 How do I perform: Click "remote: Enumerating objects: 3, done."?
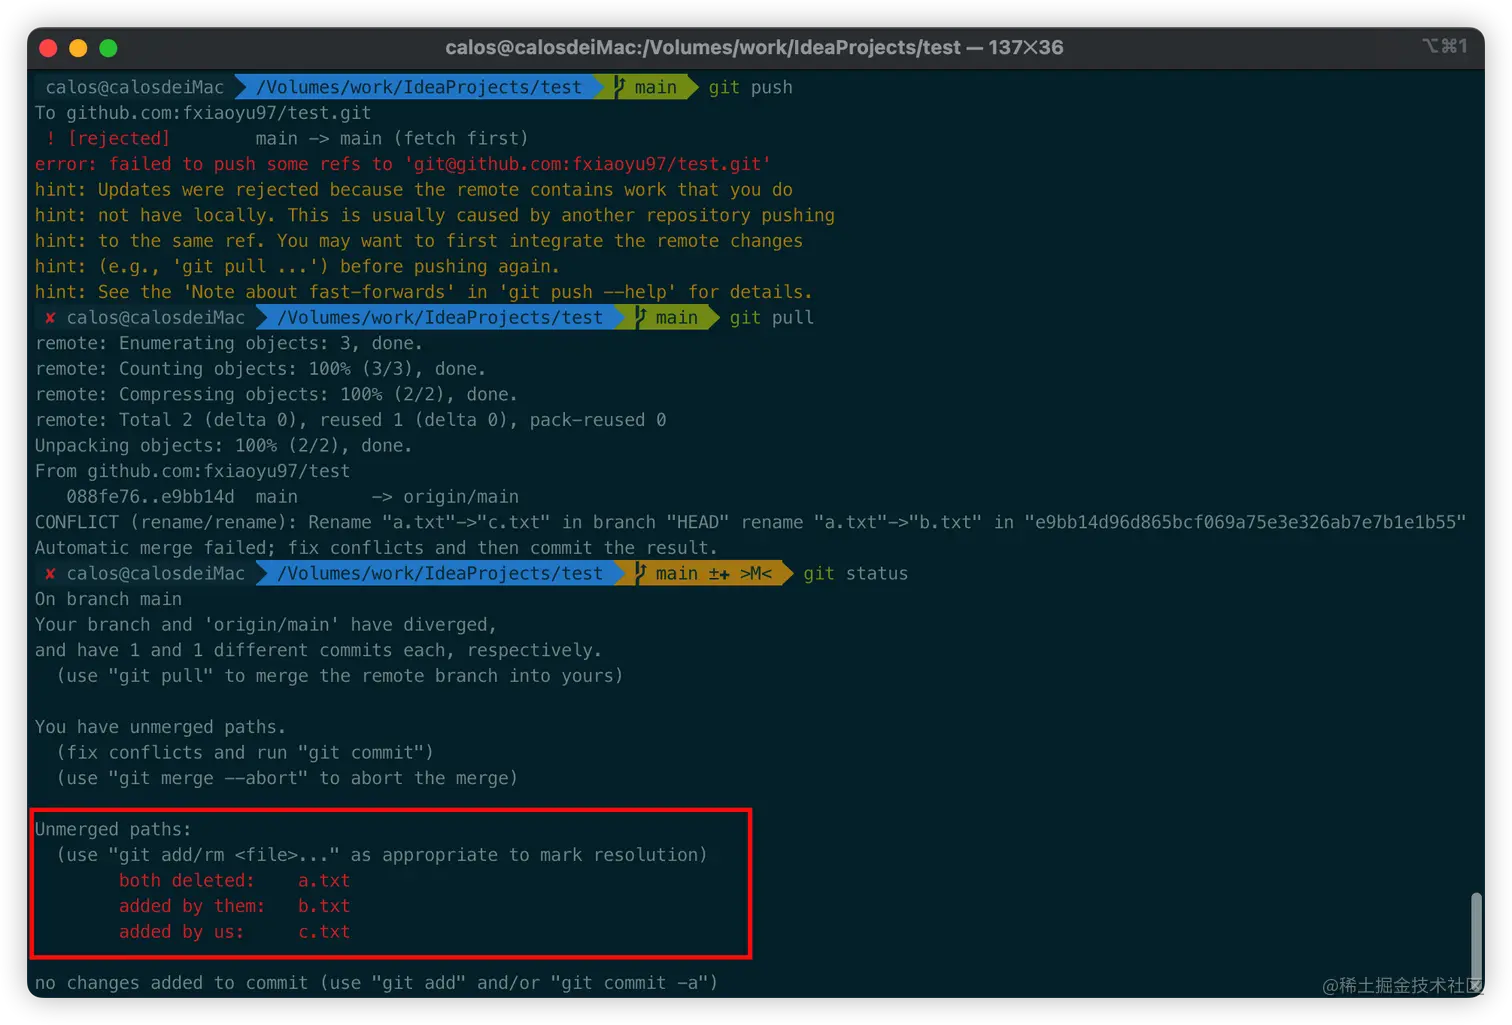click(229, 343)
